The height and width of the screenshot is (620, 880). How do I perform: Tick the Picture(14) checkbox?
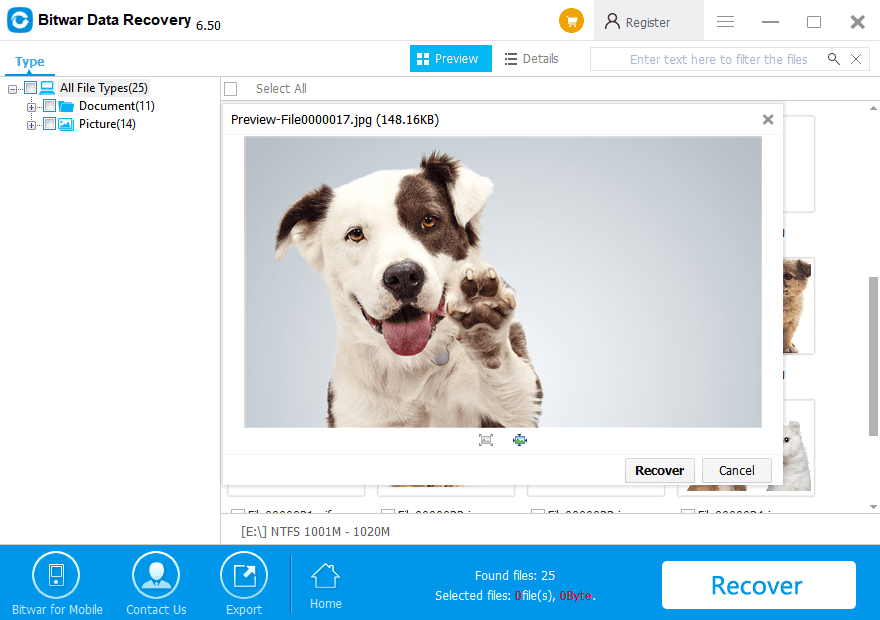pyautogui.click(x=49, y=124)
